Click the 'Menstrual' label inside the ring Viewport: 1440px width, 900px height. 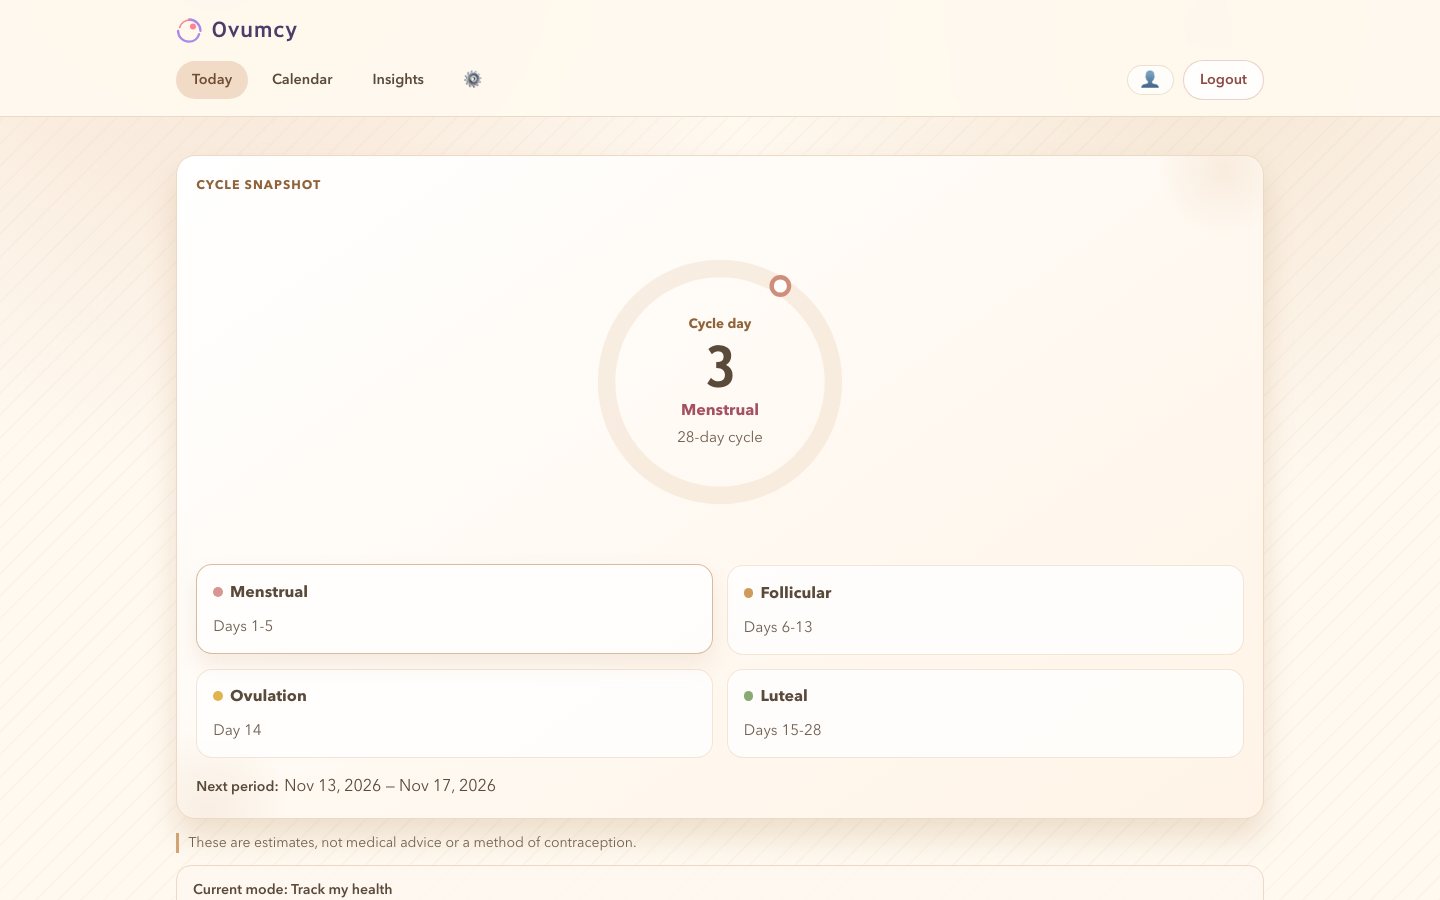click(720, 410)
